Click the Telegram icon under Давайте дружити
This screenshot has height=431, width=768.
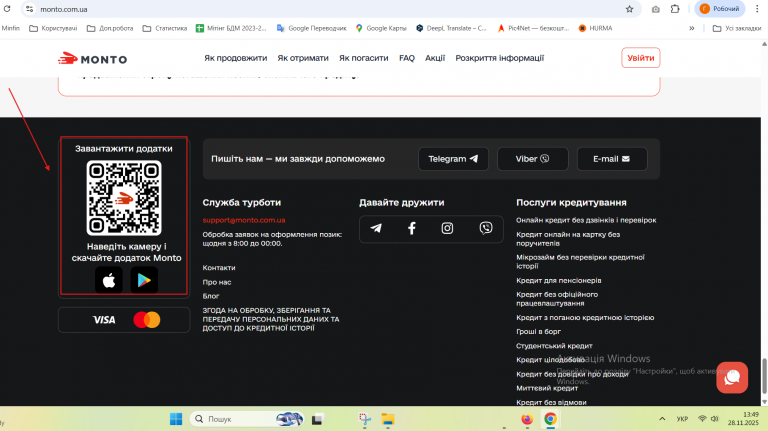coord(376,228)
